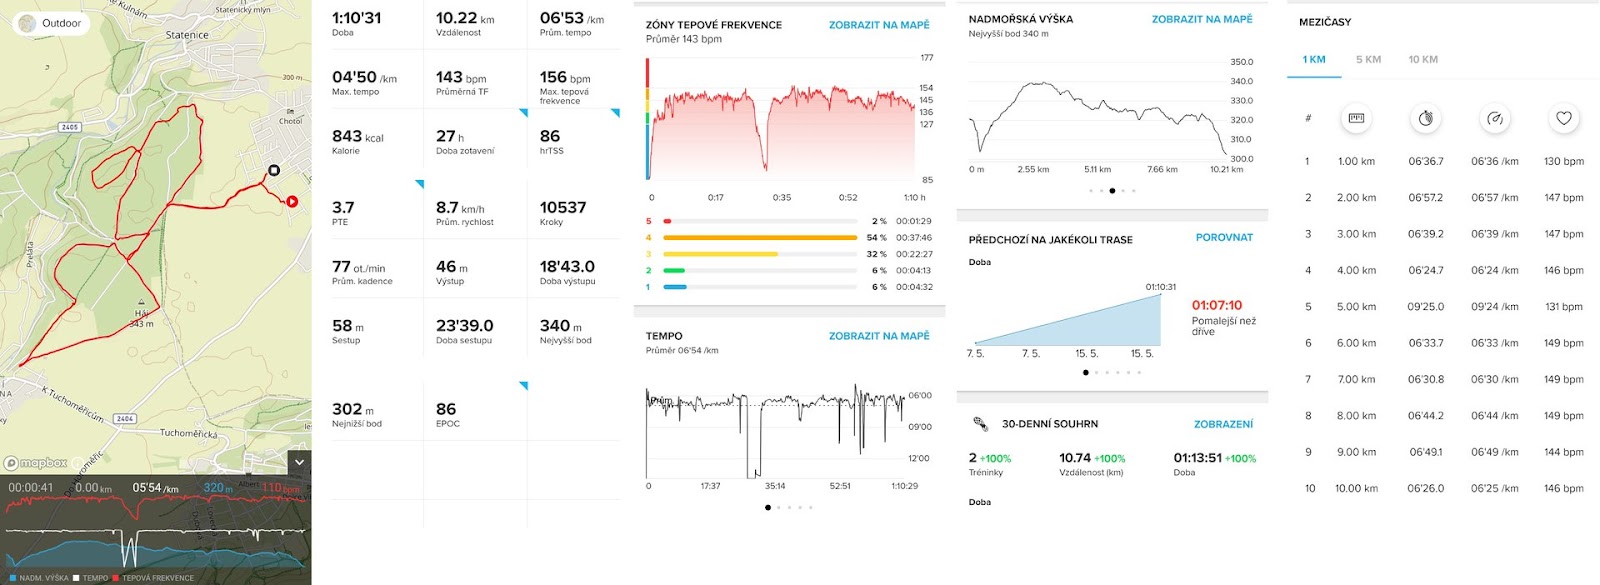This screenshot has width=1600, height=585.
Task: Click the route start marker on the map
Action: click(x=274, y=171)
